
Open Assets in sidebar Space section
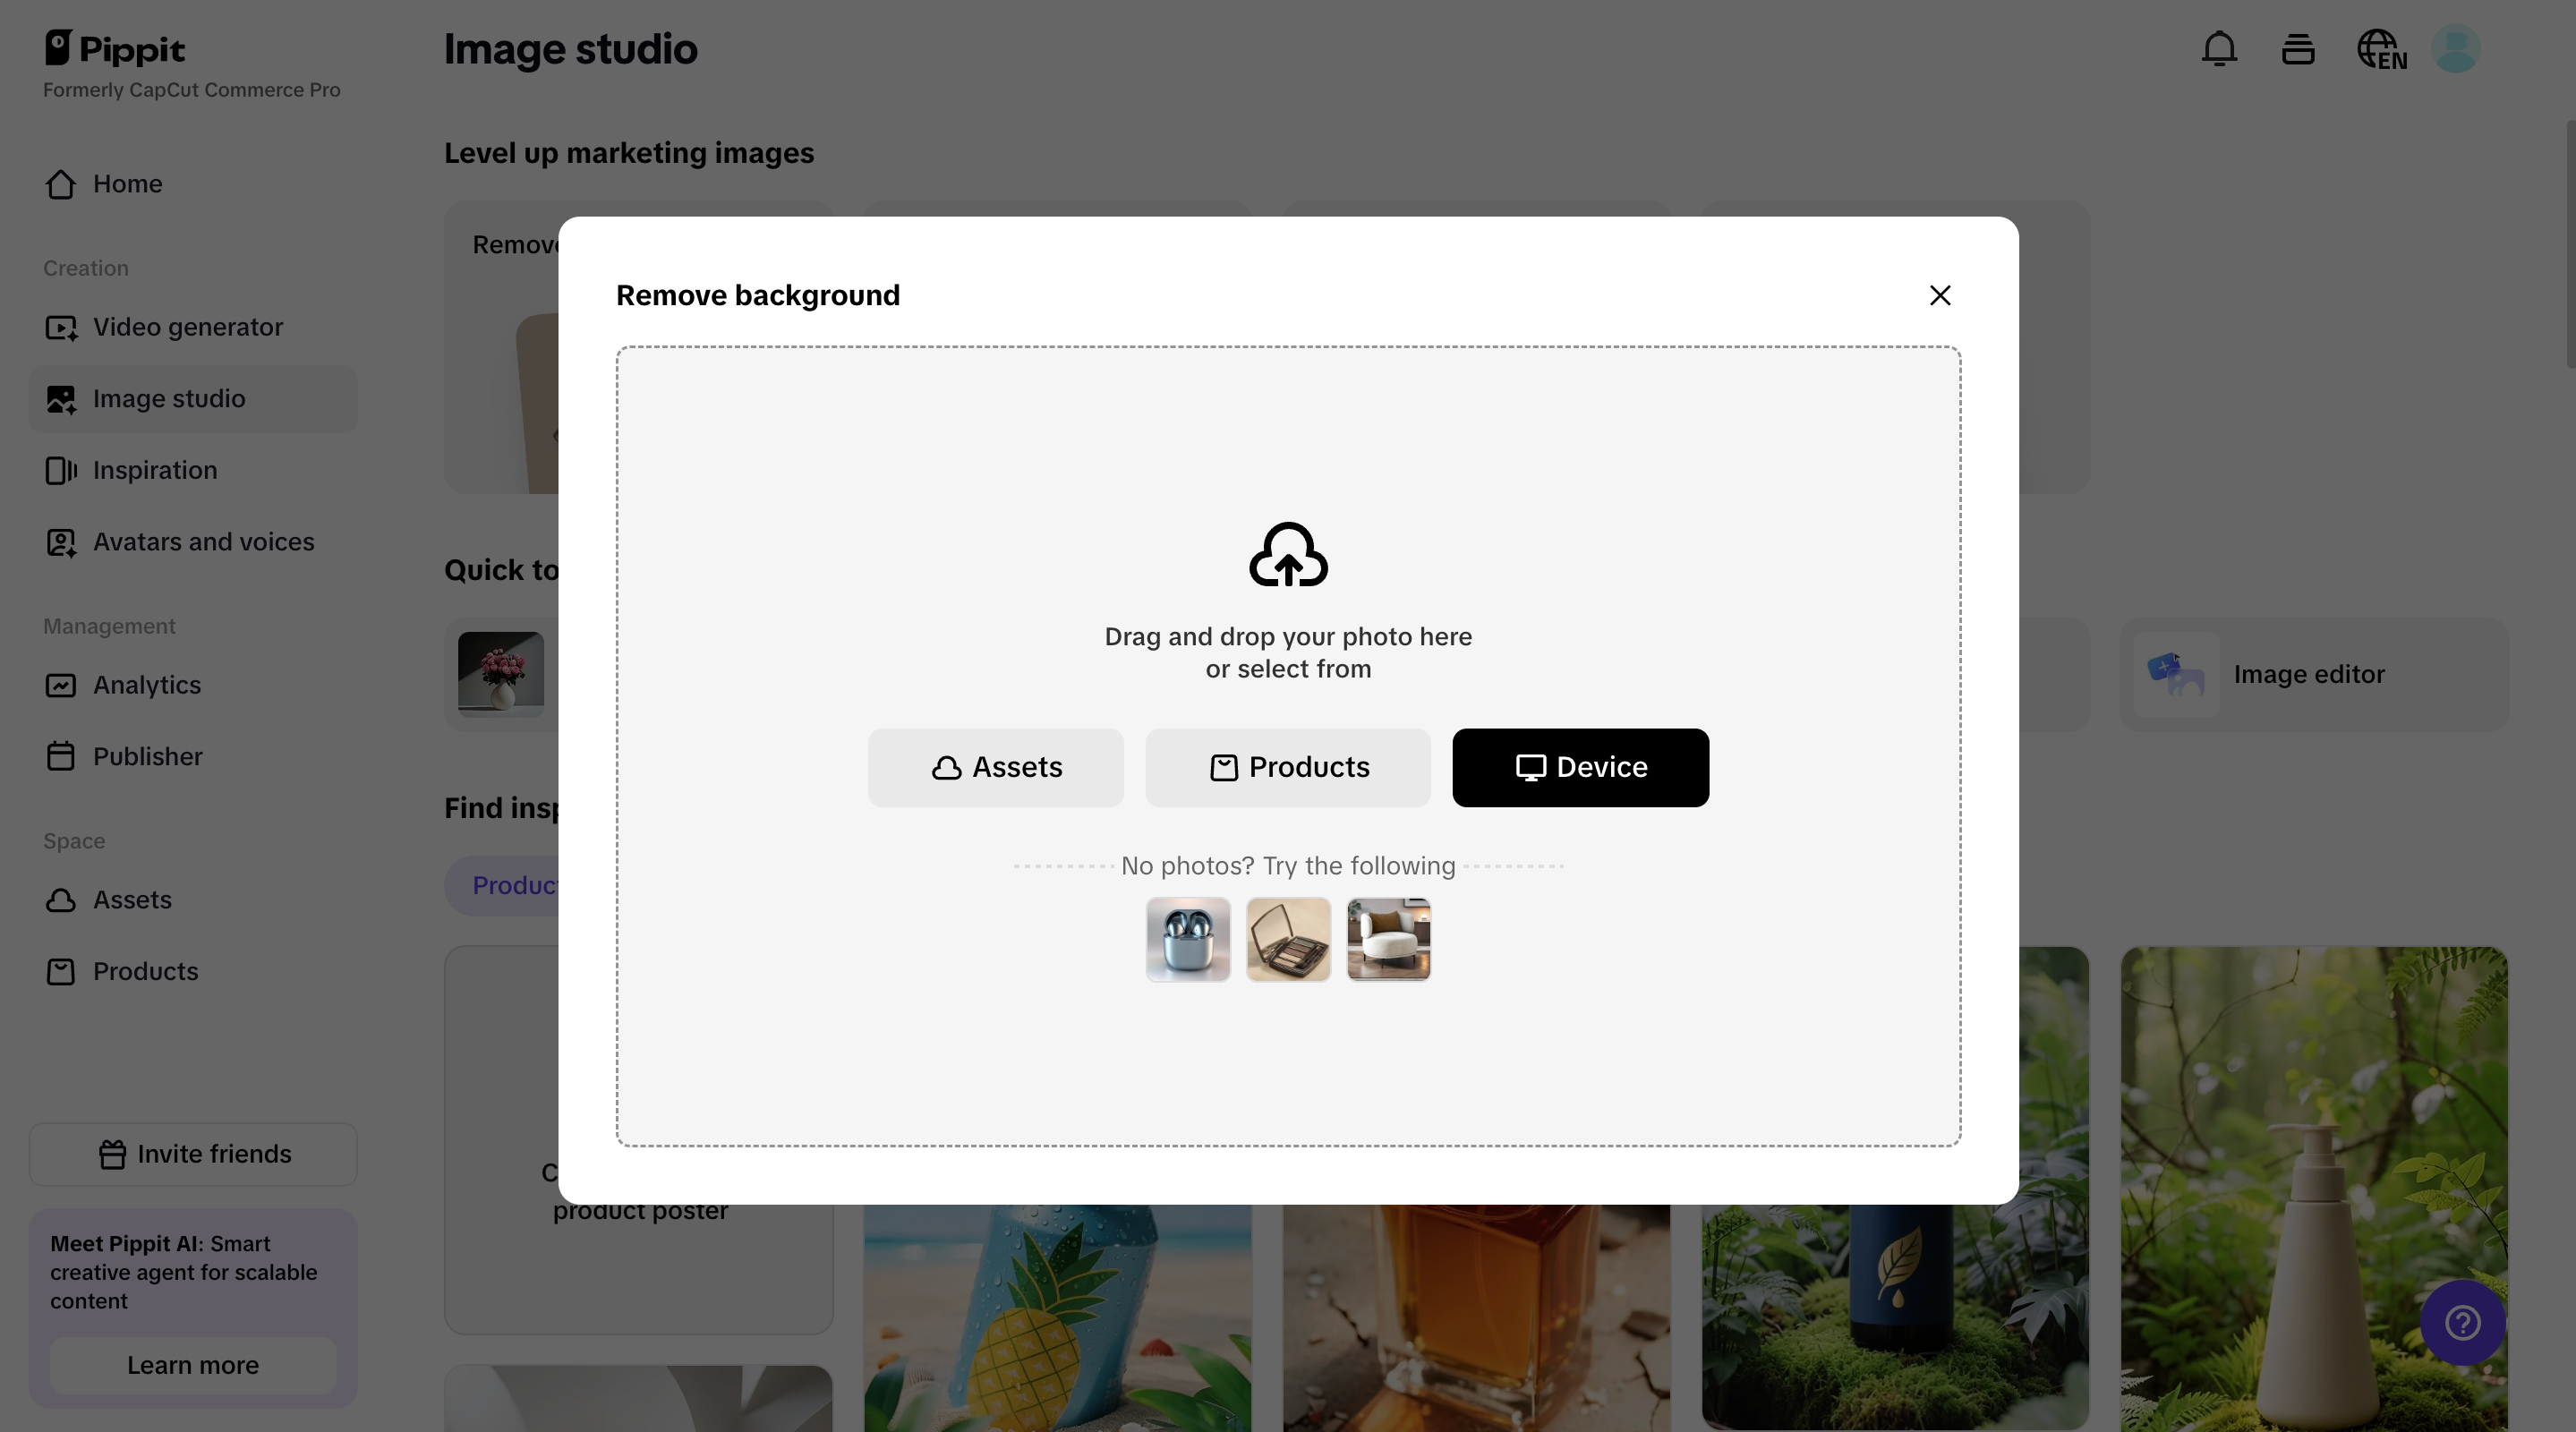point(193,900)
